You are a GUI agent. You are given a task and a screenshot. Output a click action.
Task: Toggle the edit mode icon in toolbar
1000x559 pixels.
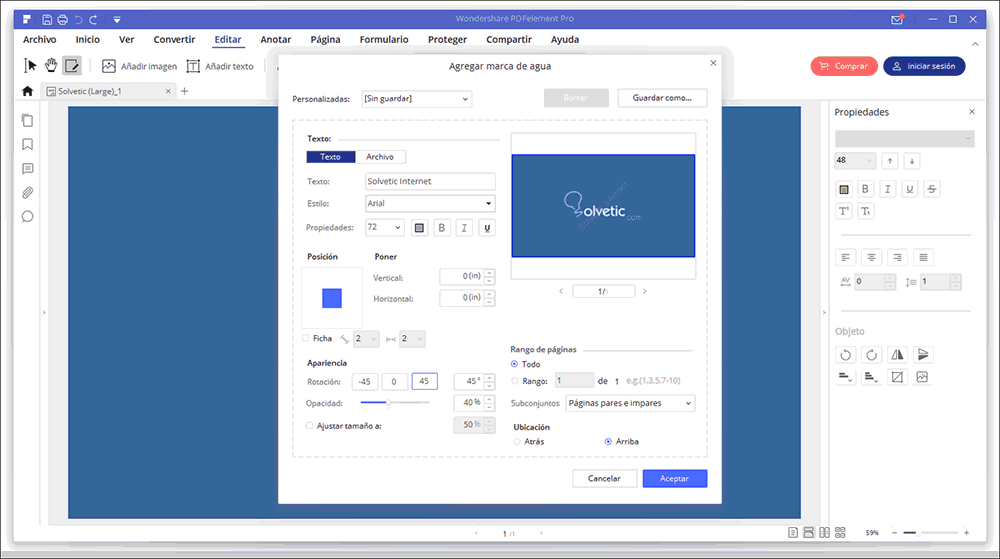click(71, 65)
